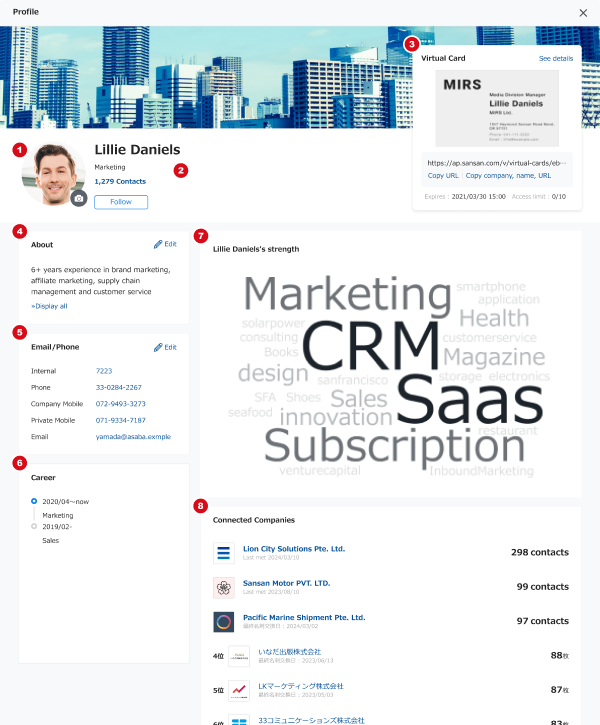Click the LK Marketing company logo icon
This screenshot has height=725, width=600.
click(239, 690)
